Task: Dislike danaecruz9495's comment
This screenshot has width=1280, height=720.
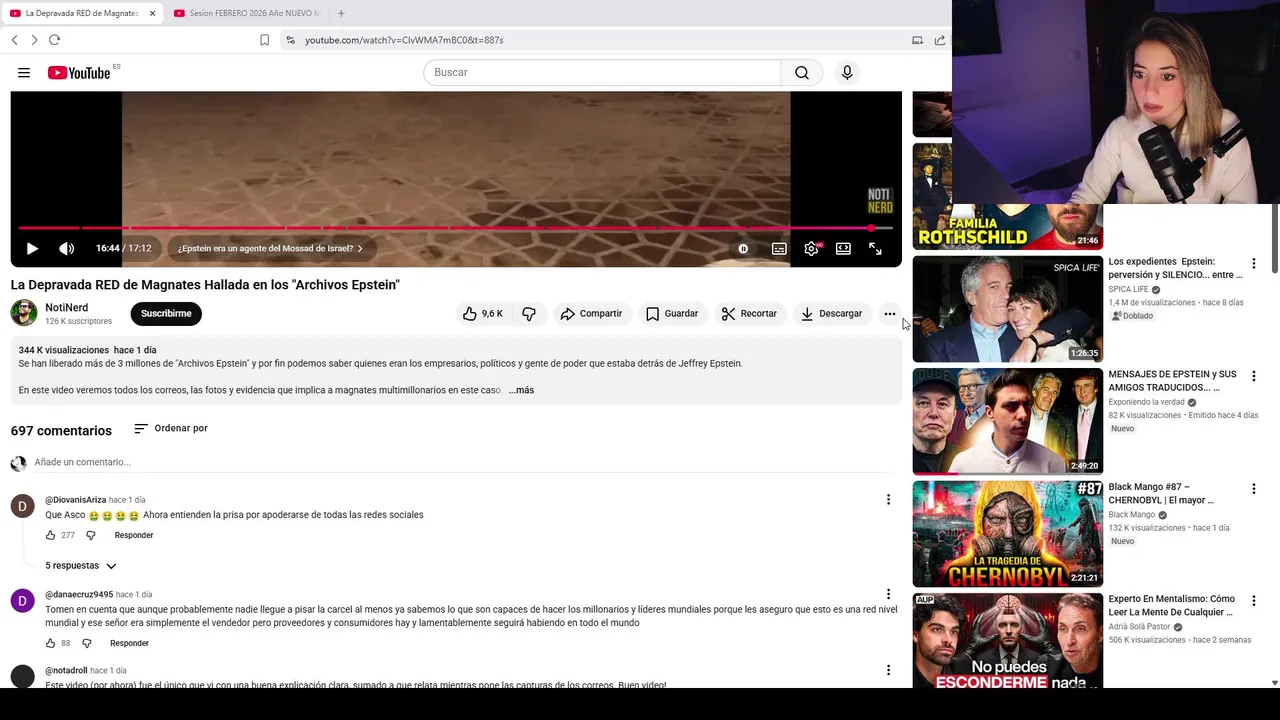Action: coord(86,643)
